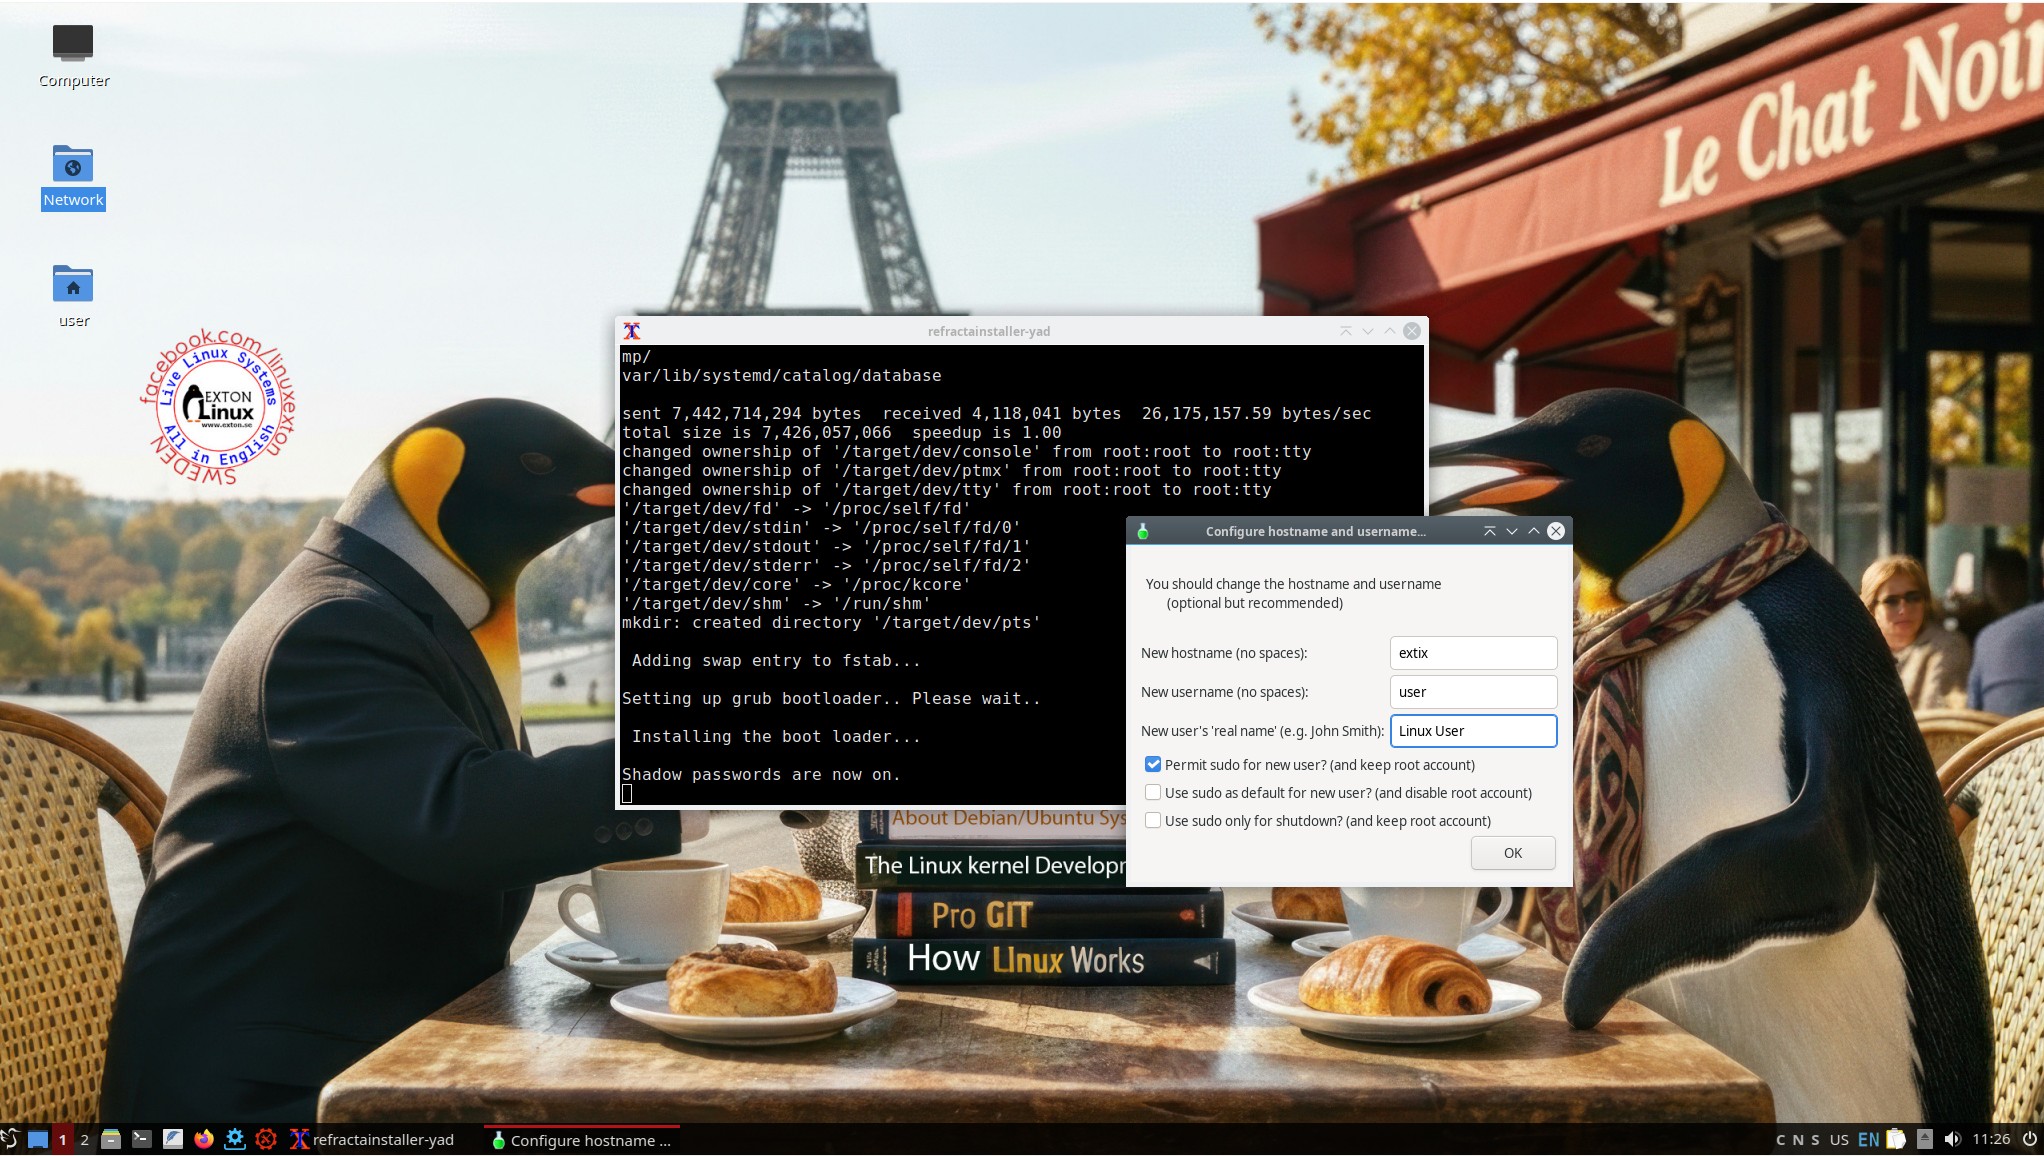2044x1156 pixels.
Task: Click the New username field
Action: [x=1472, y=692]
